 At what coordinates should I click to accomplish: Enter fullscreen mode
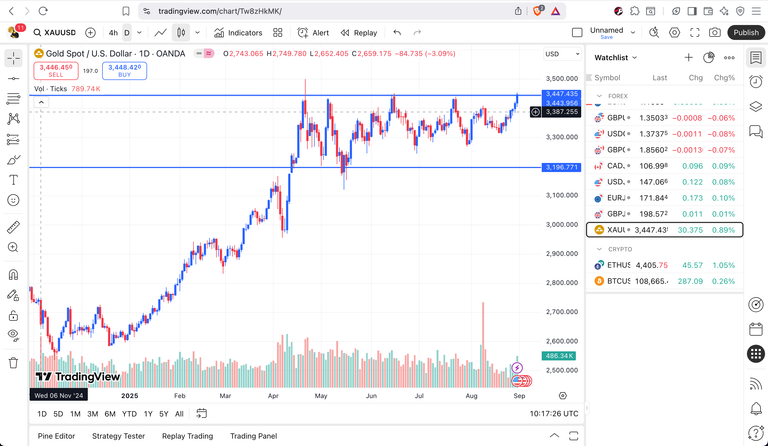(x=695, y=33)
